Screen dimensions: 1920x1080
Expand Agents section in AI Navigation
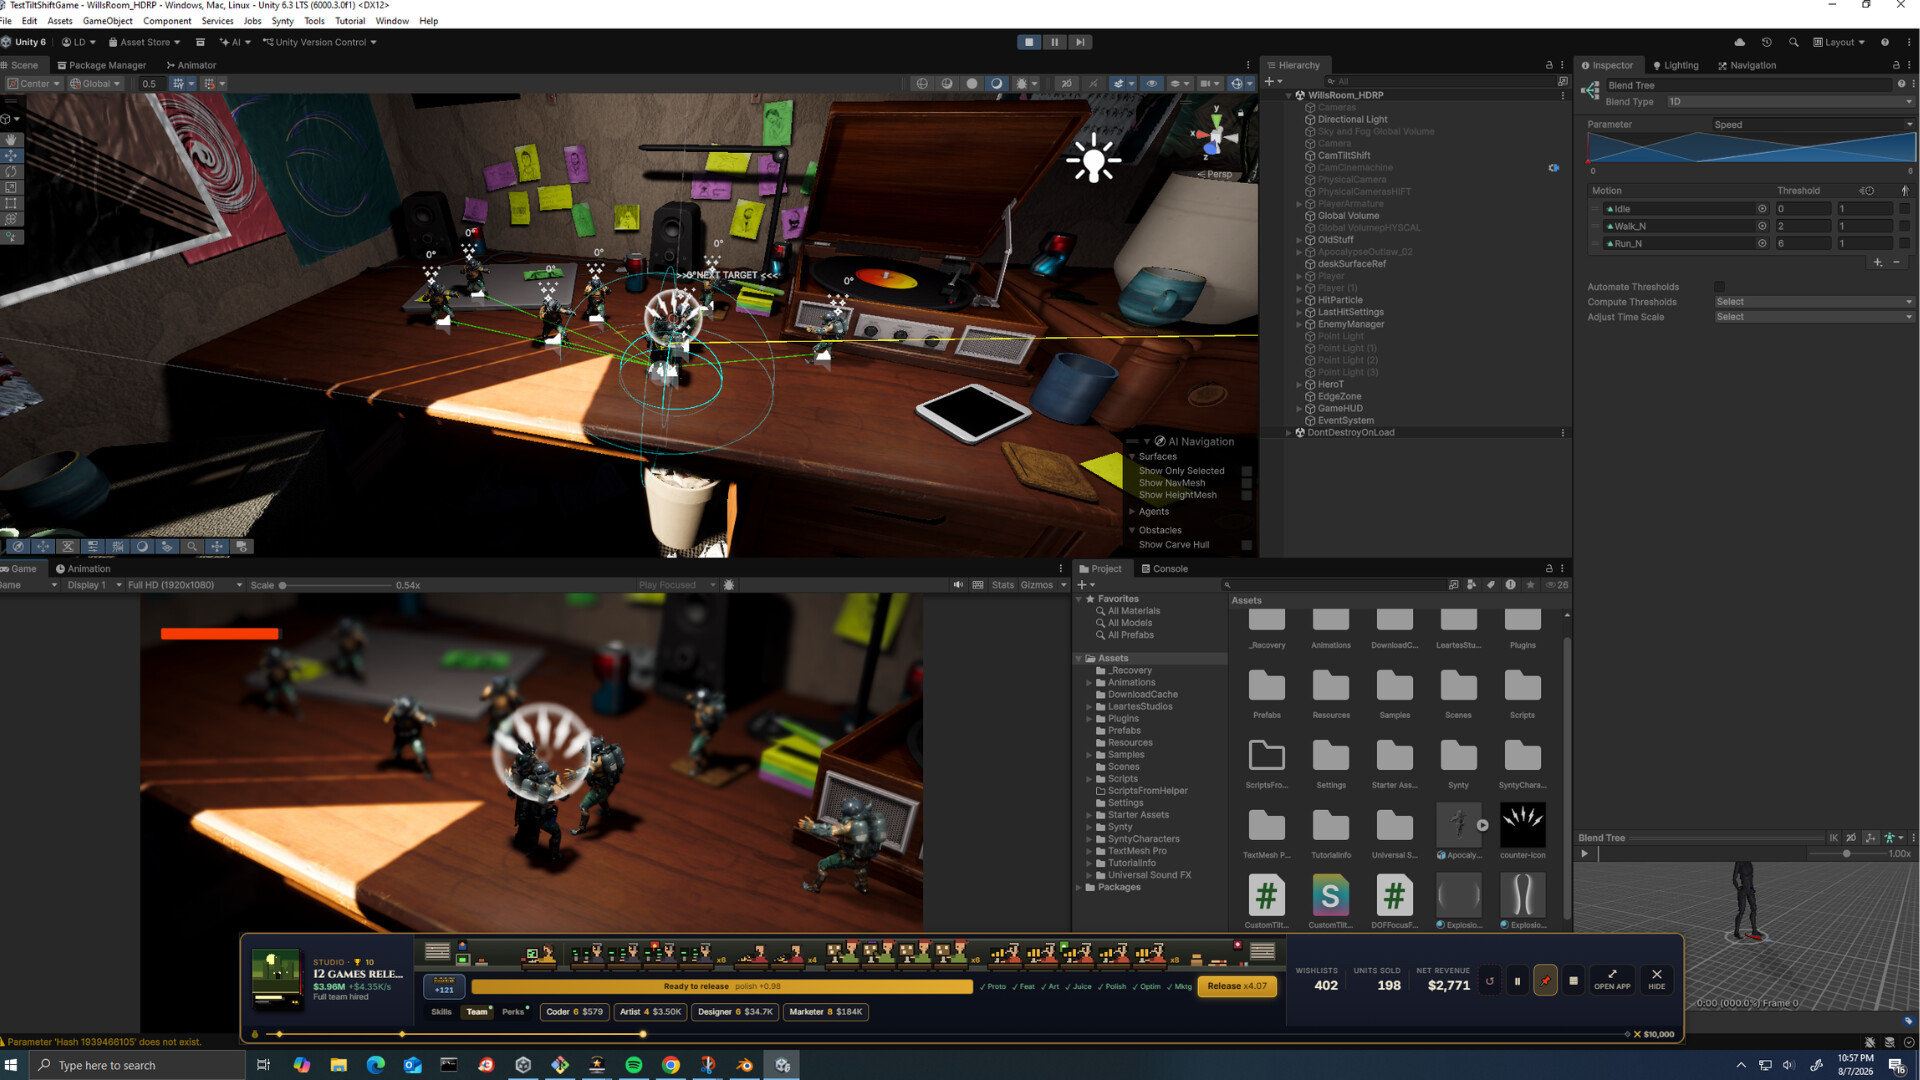[1132, 512]
